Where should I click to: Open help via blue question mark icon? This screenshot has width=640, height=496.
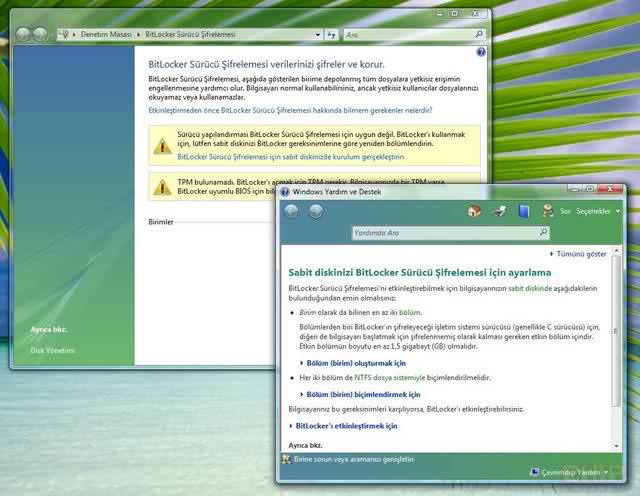click(x=481, y=52)
